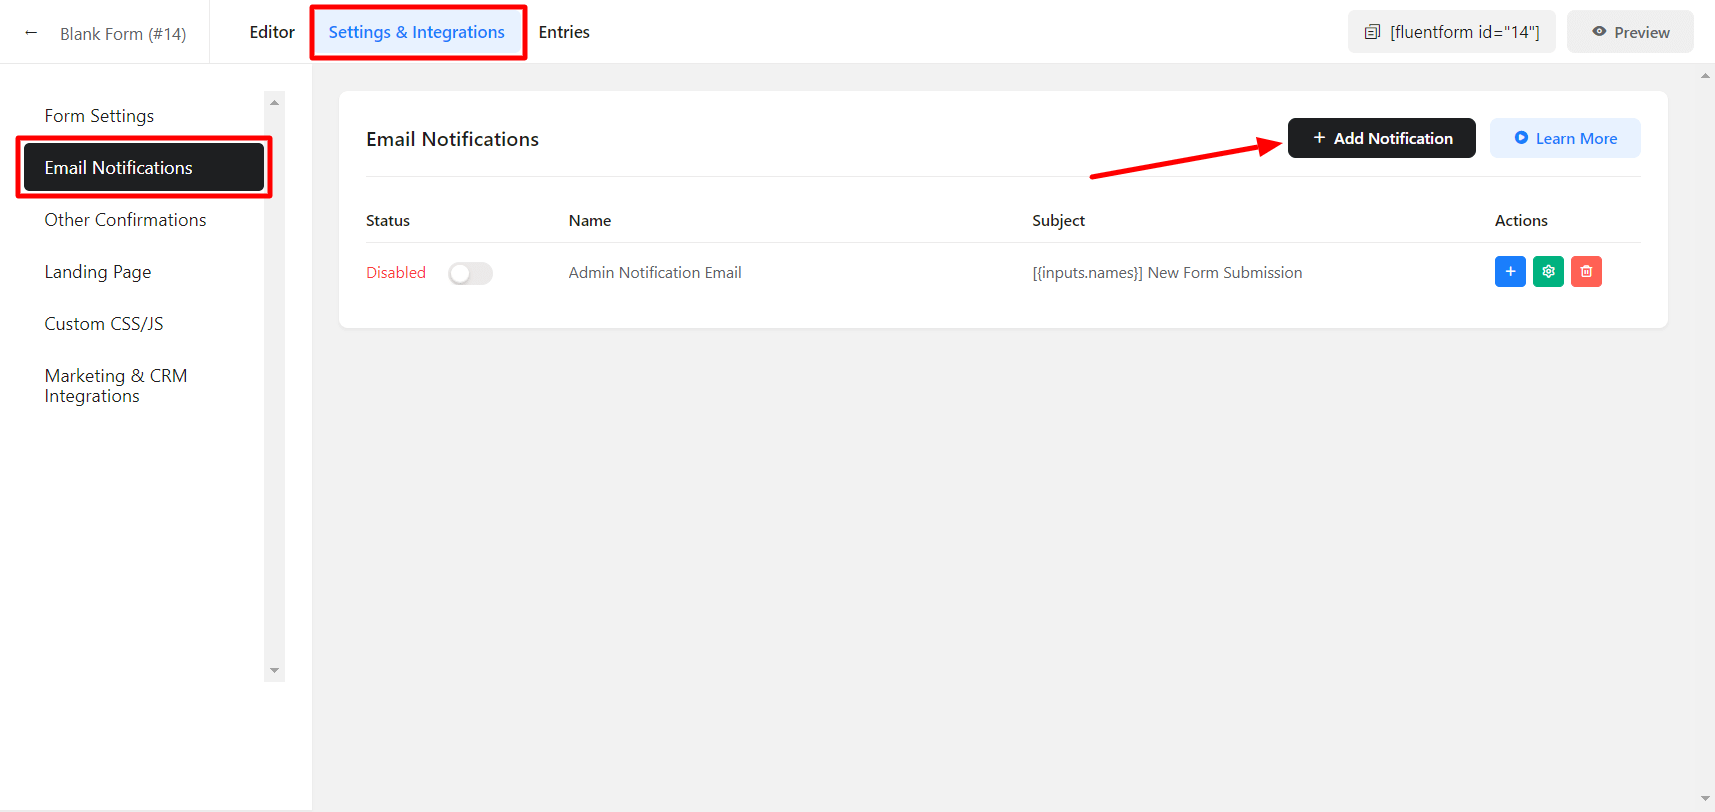Click the back arrow beside Blank Form

click(x=31, y=33)
